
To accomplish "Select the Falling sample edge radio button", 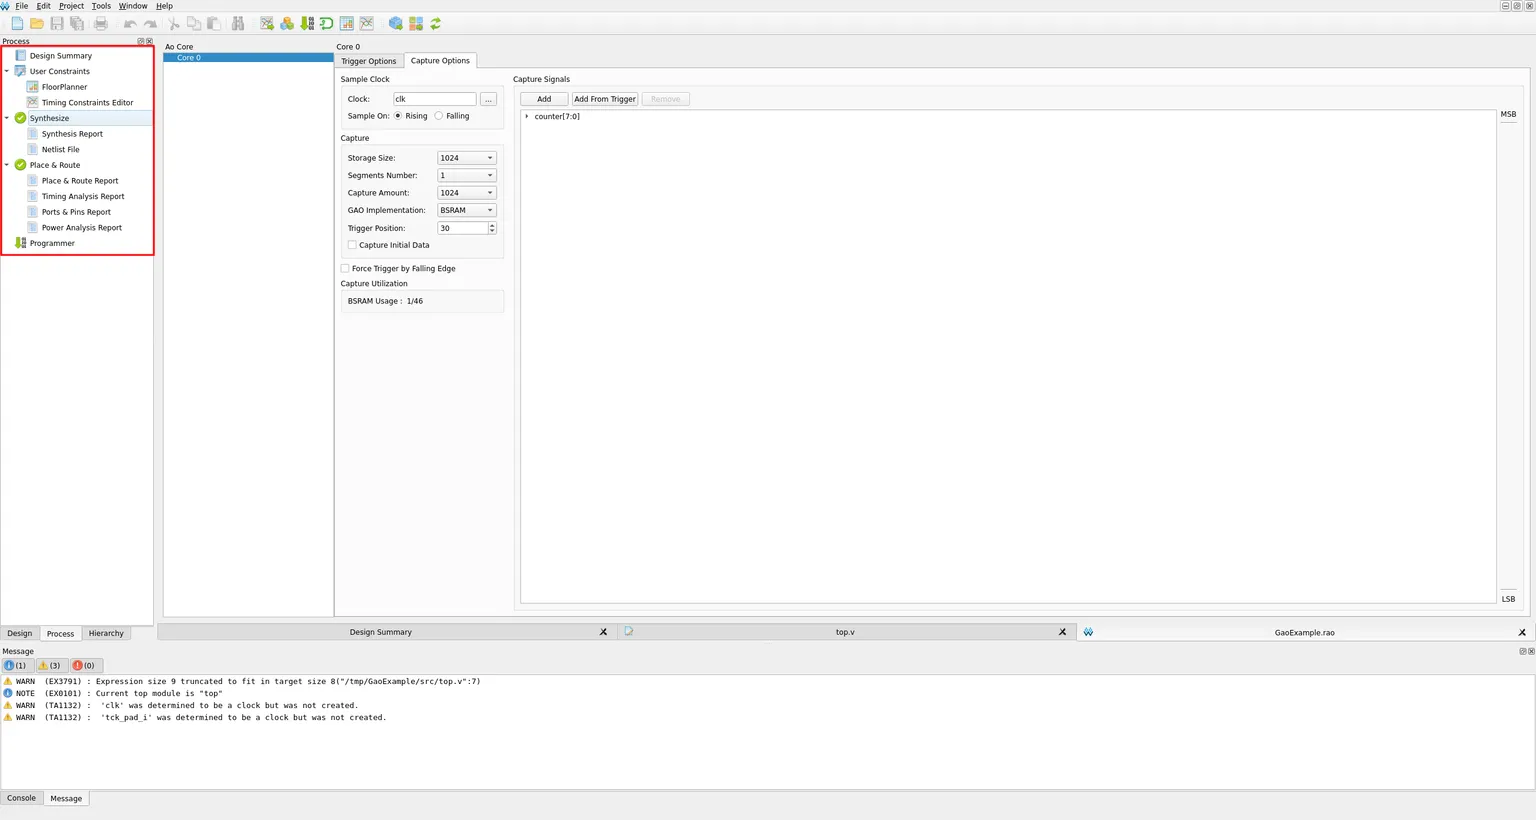I will click(x=439, y=116).
